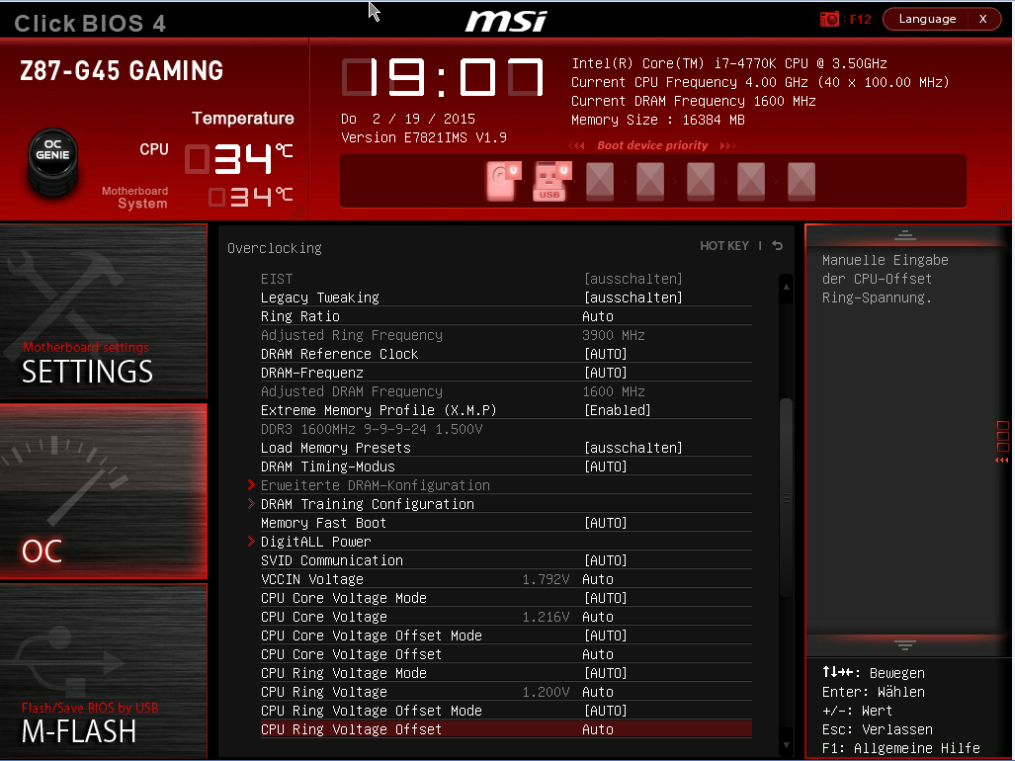Open the SETTINGS section
Screen dimensions: 1015x761
[x=104, y=311]
